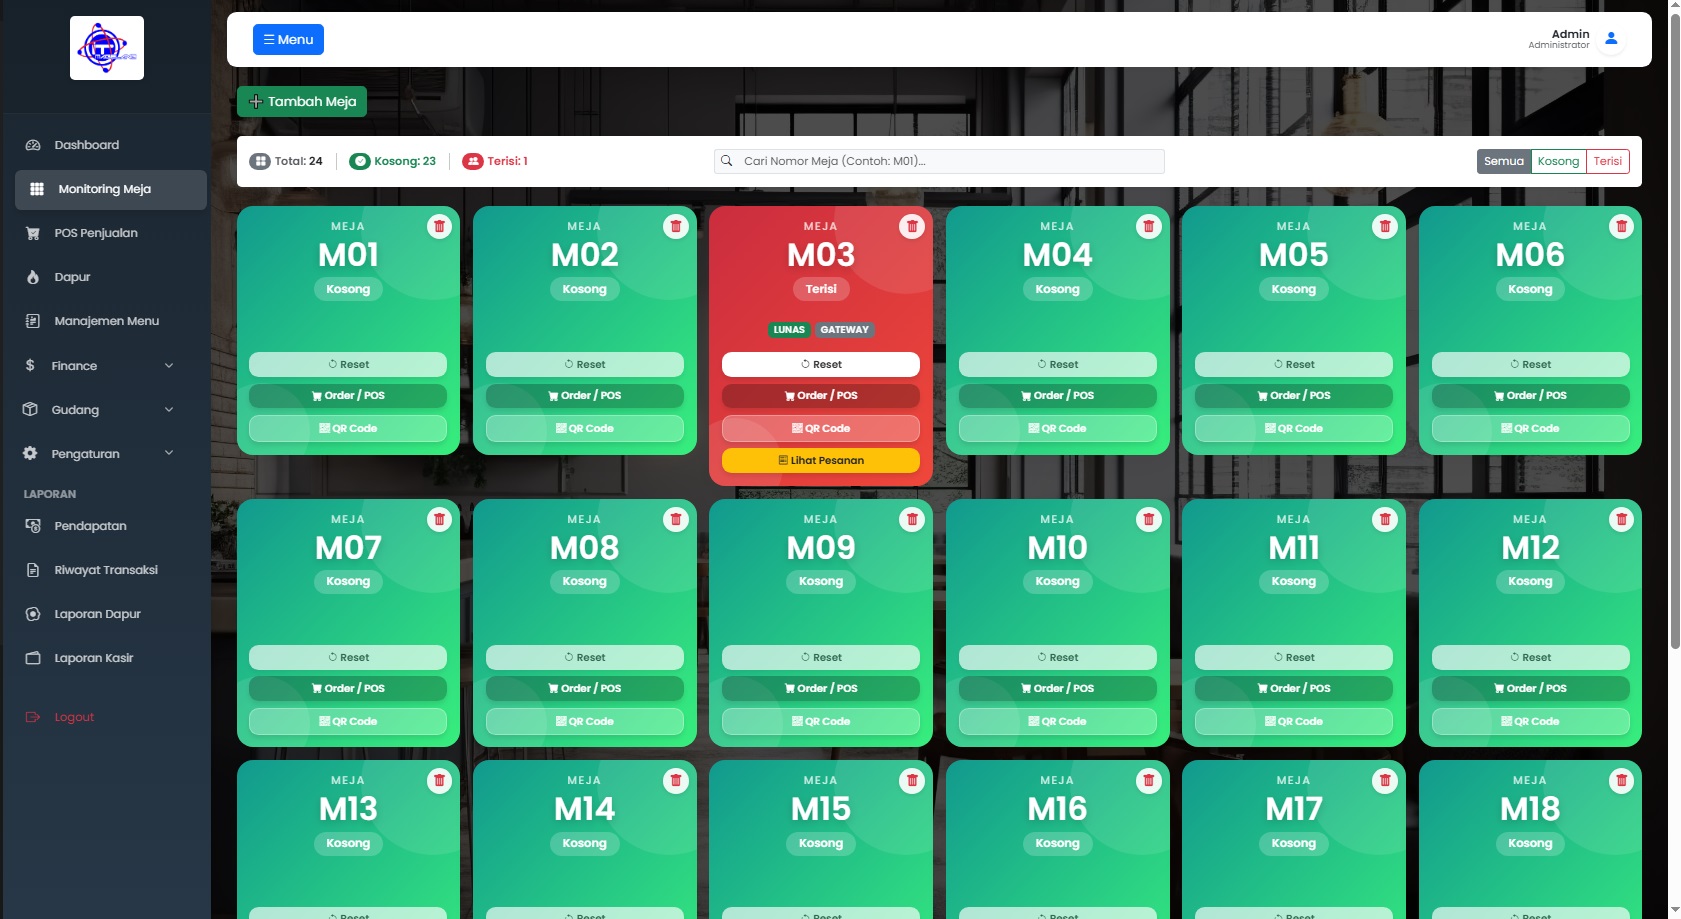The width and height of the screenshot is (1681, 919).
Task: Open Order / POS for table M05
Action: (1294, 396)
